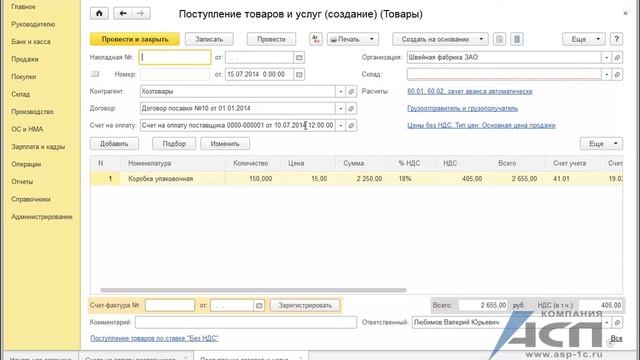Click the 18% НДС rate cell
This screenshot has height=360, width=640.
(x=413, y=179)
